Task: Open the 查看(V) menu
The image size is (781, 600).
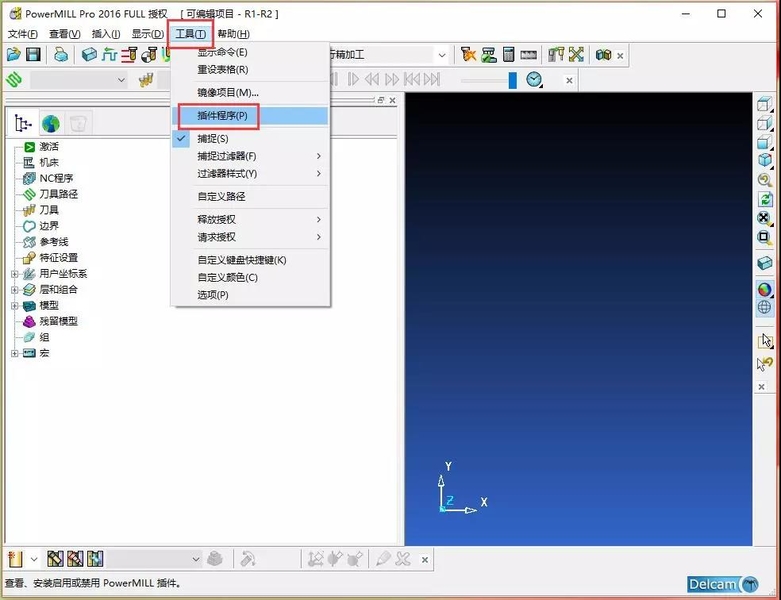Action: 64,34
